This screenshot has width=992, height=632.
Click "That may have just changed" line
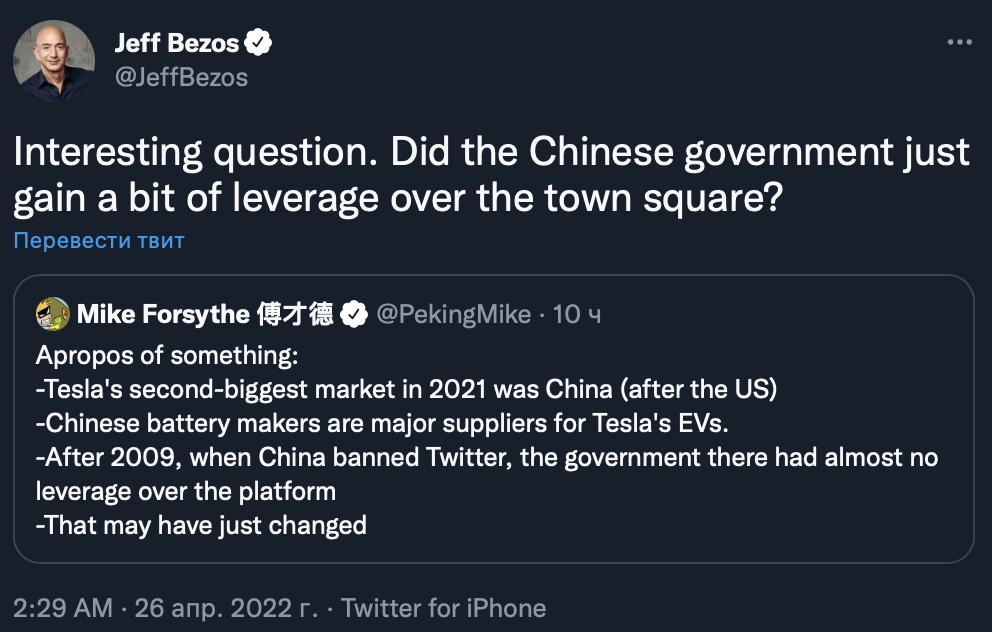point(201,524)
